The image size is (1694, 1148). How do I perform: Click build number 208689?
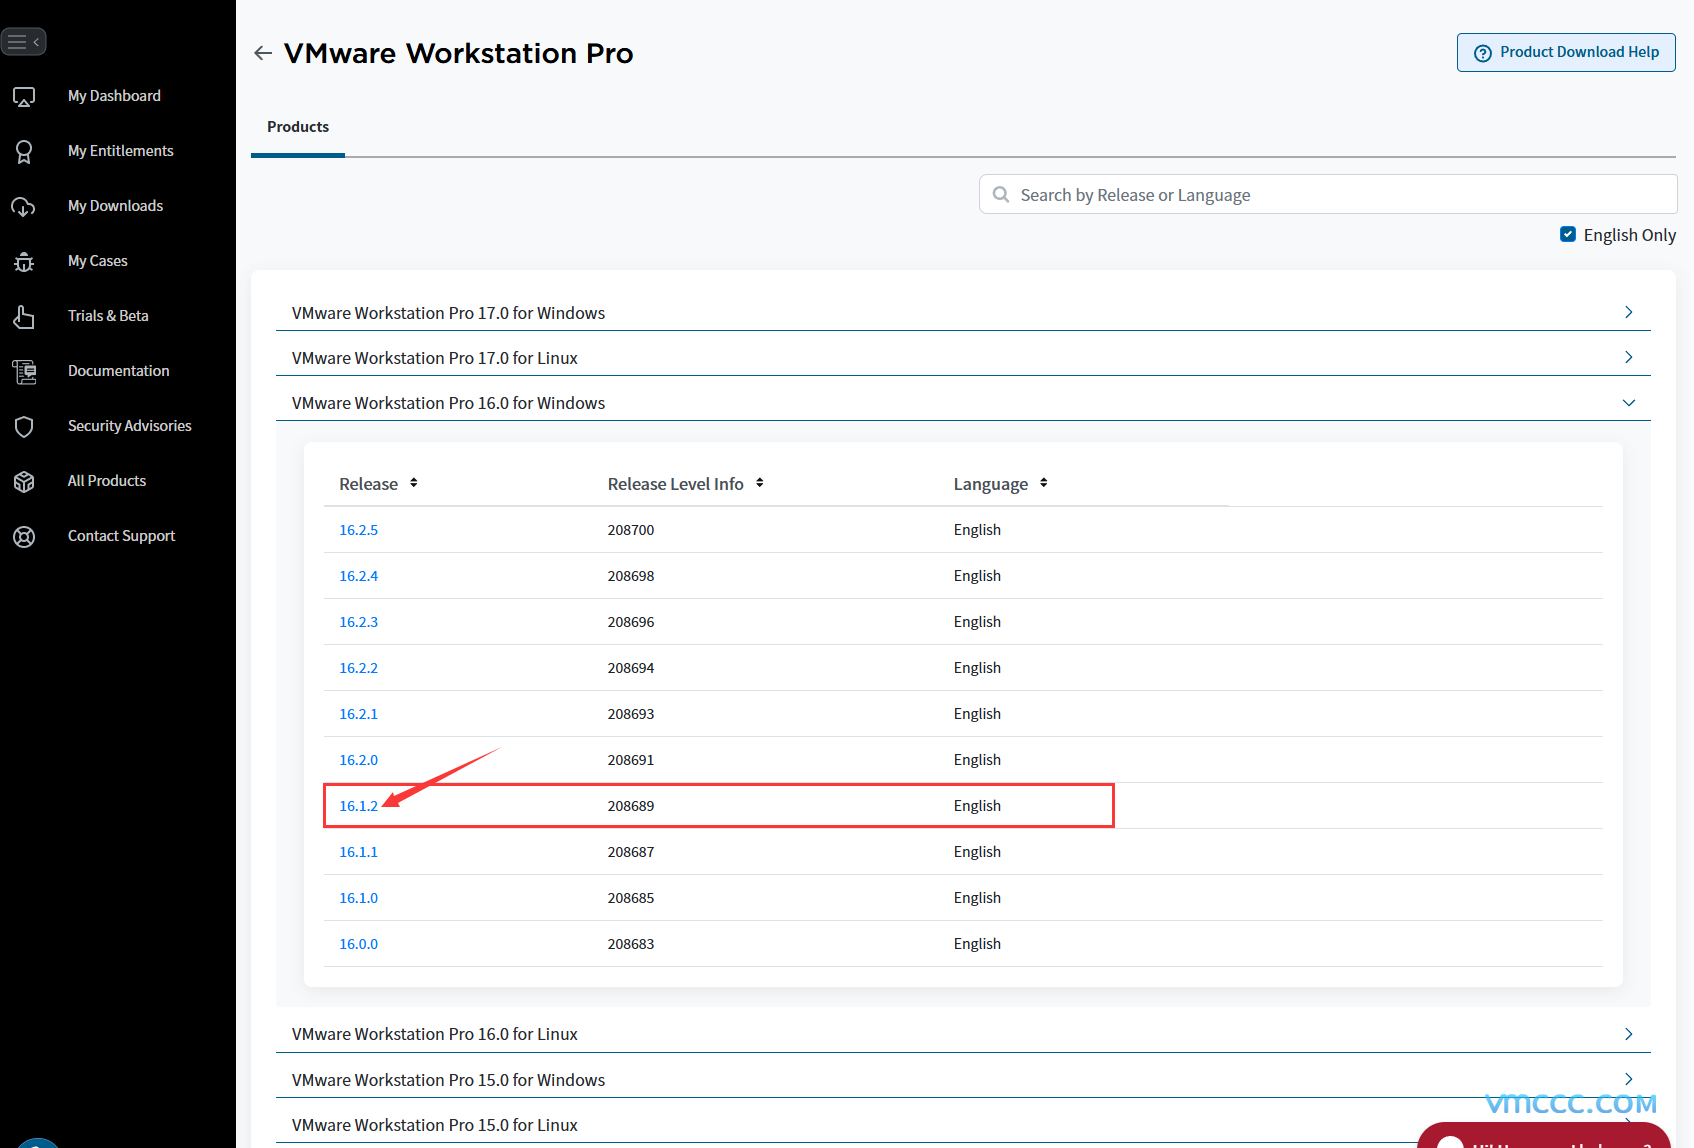tap(631, 806)
